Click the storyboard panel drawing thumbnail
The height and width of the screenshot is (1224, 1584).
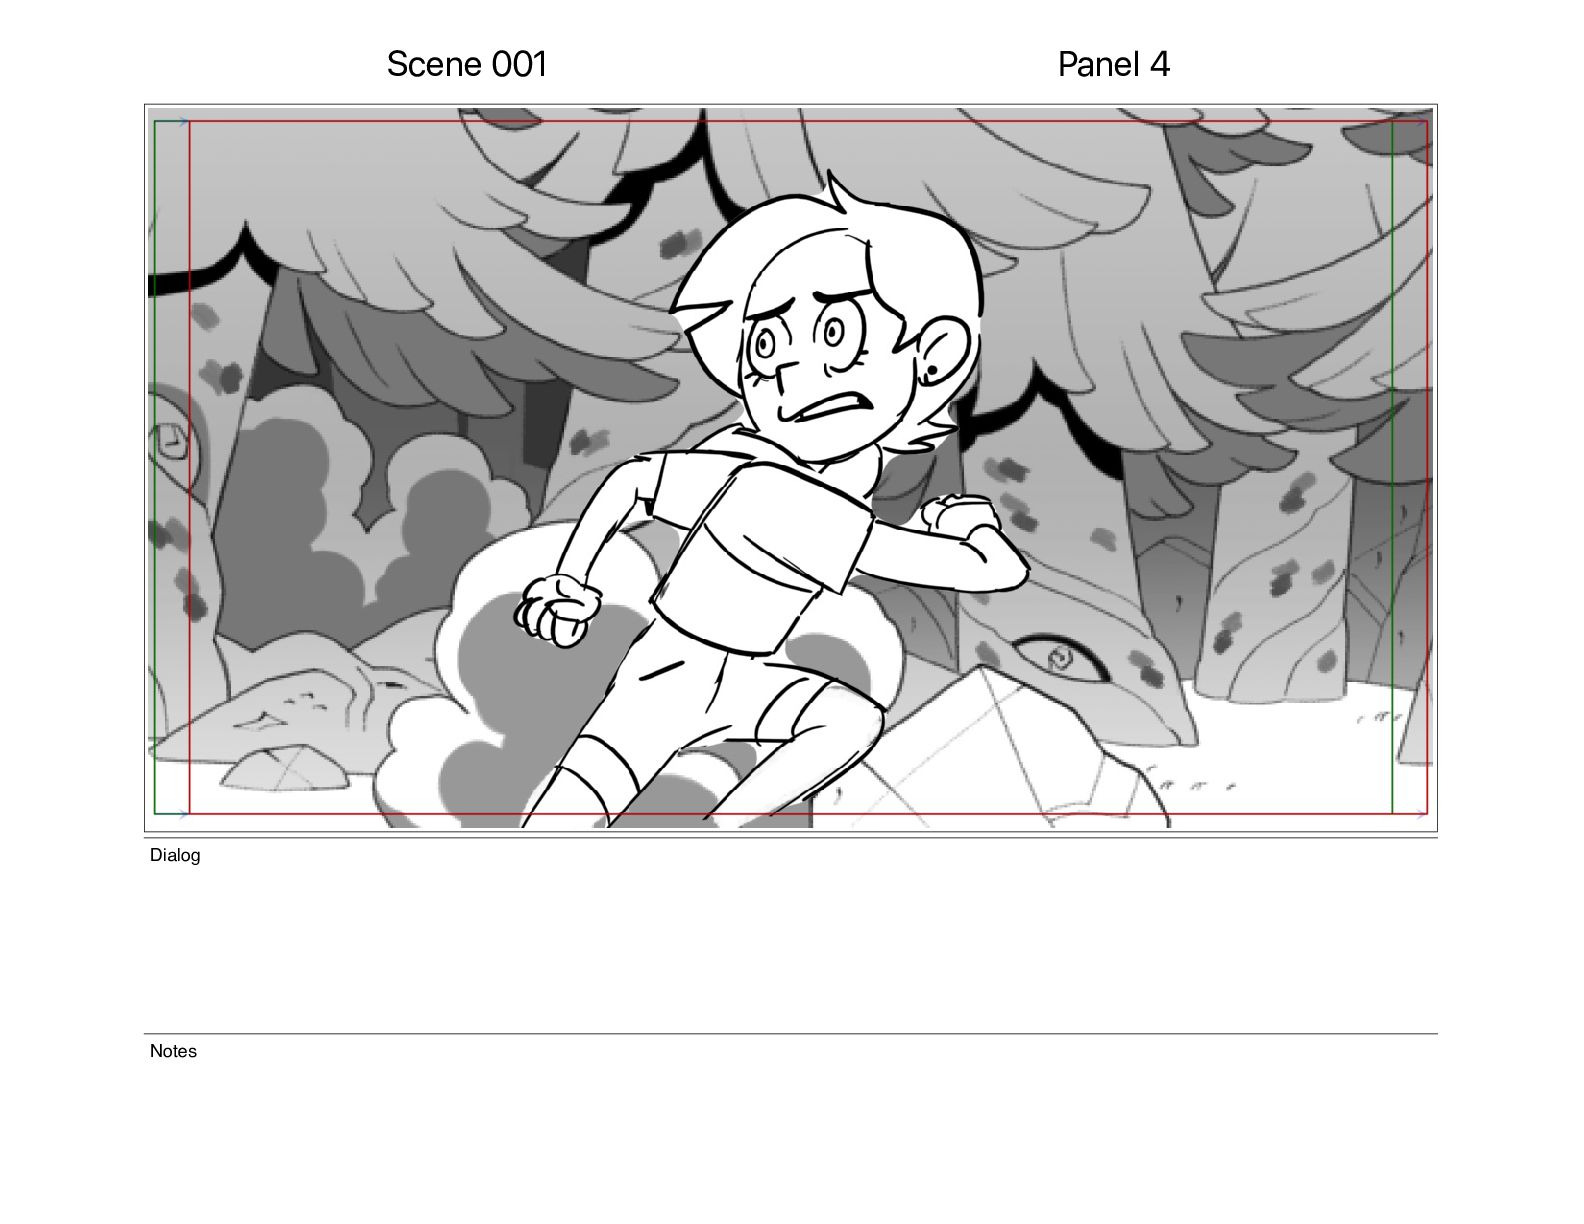791,468
